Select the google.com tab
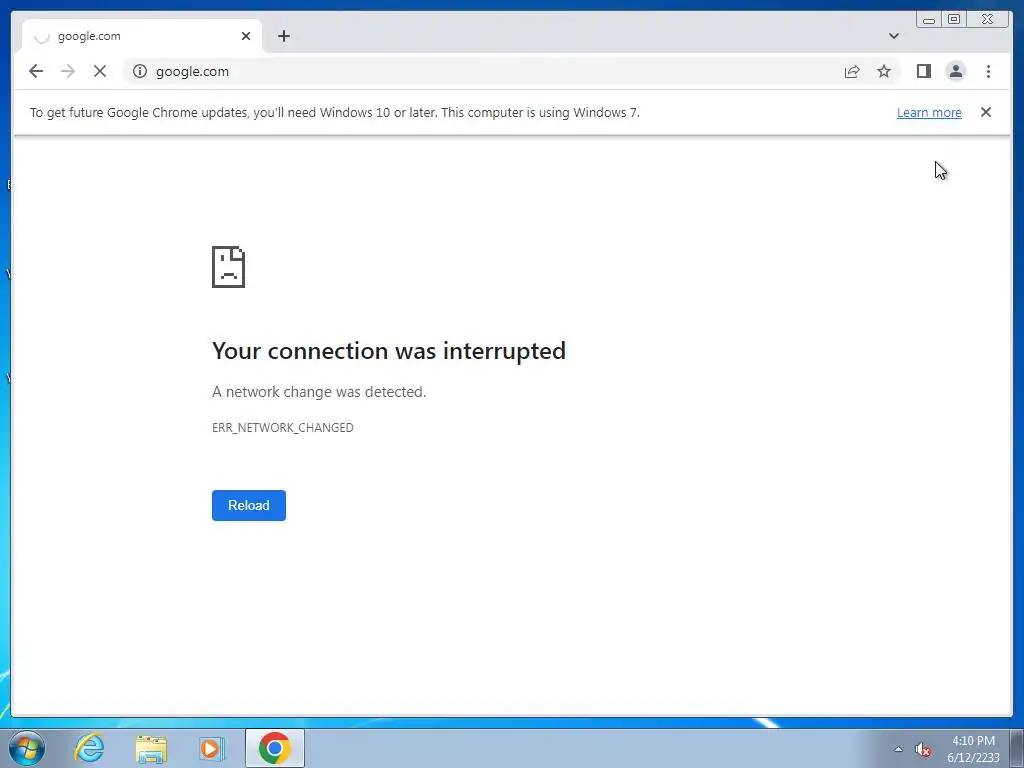The height and width of the screenshot is (768, 1024). tap(142, 36)
